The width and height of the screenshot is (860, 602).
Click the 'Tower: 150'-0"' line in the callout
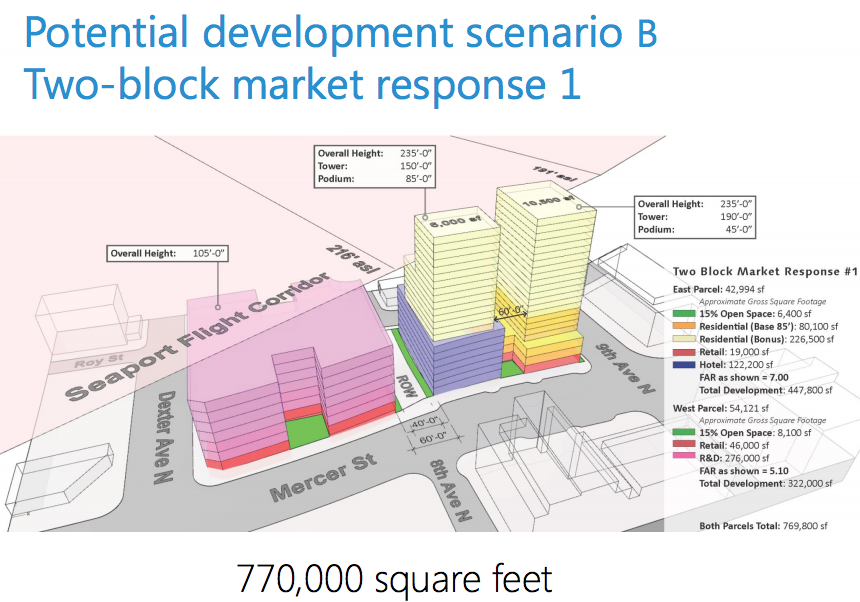[x=375, y=166]
